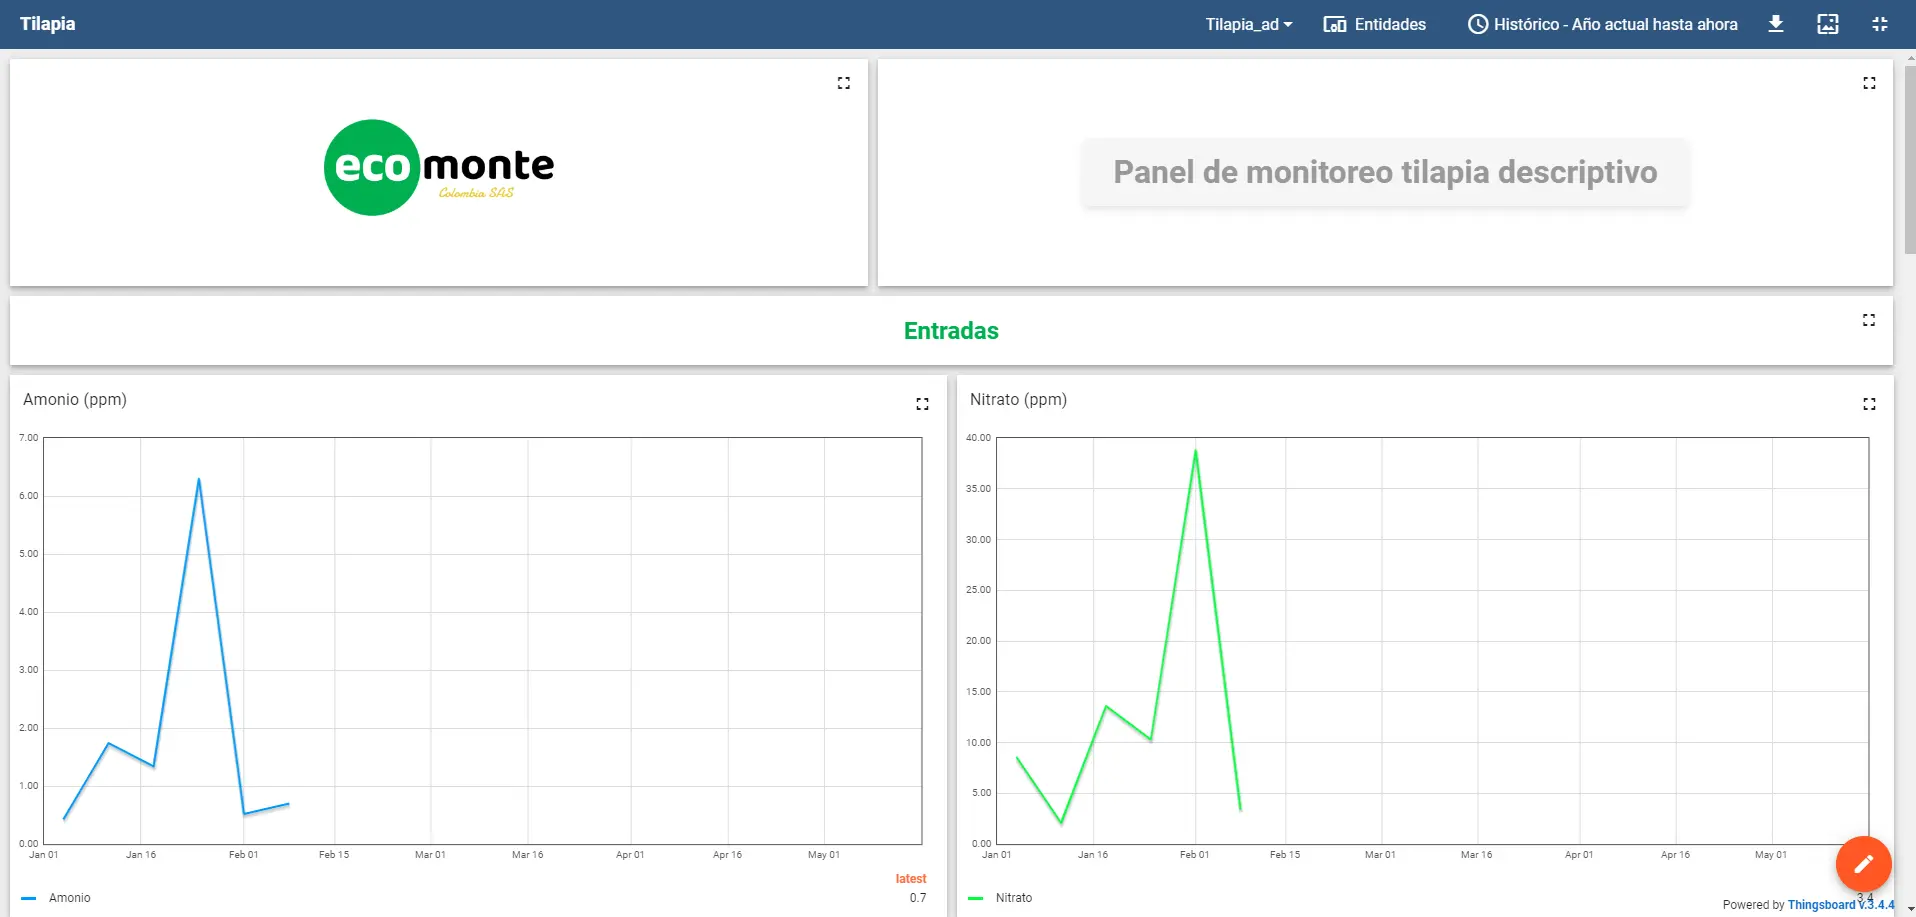Click the dashboard image export icon
Screen dimensions: 1916x917
coord(1828,24)
